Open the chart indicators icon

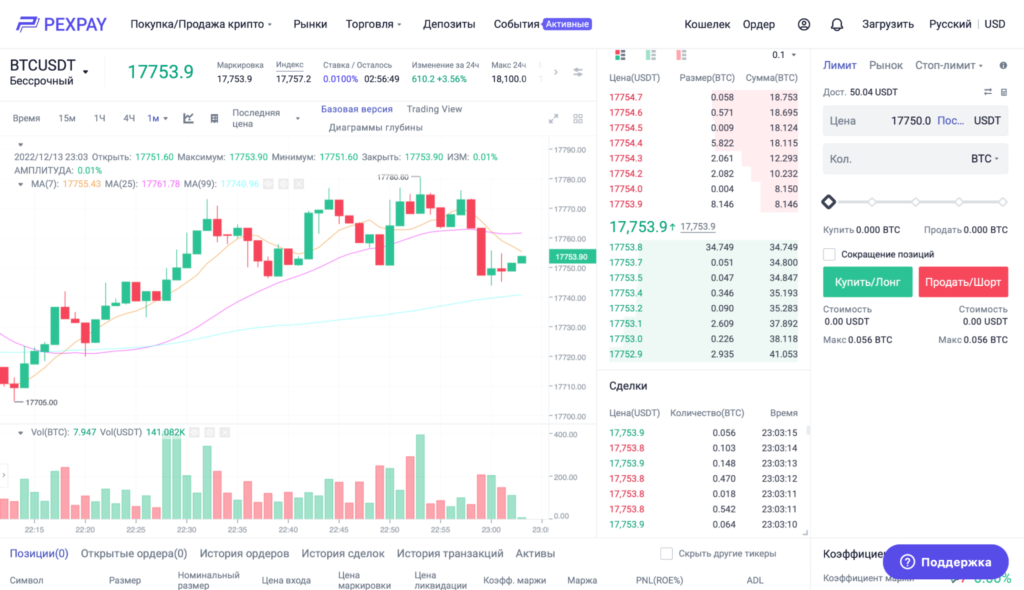point(188,118)
